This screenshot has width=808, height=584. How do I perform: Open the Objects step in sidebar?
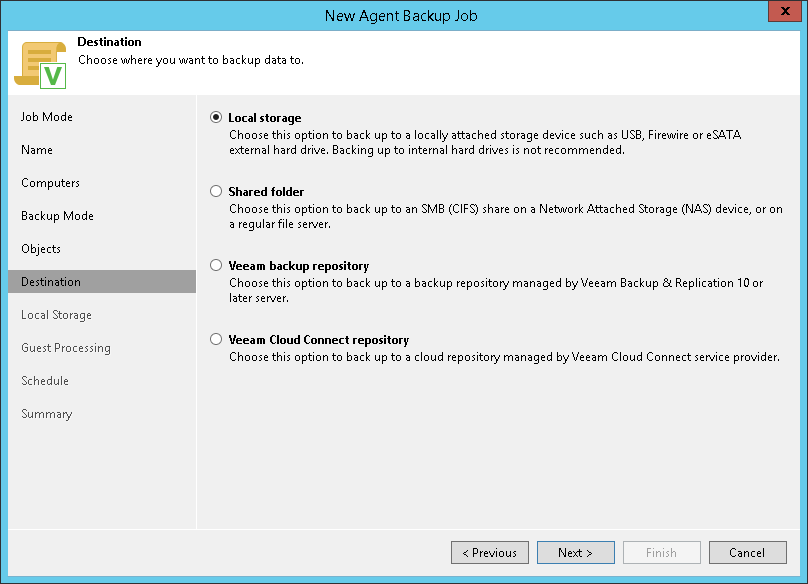click(41, 249)
